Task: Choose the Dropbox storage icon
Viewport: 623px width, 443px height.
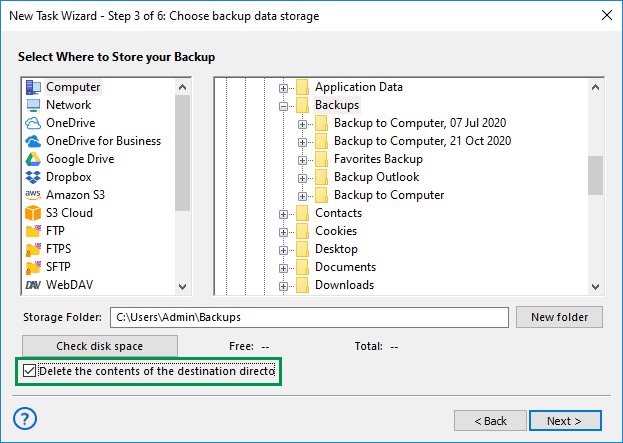Action: click(33, 177)
